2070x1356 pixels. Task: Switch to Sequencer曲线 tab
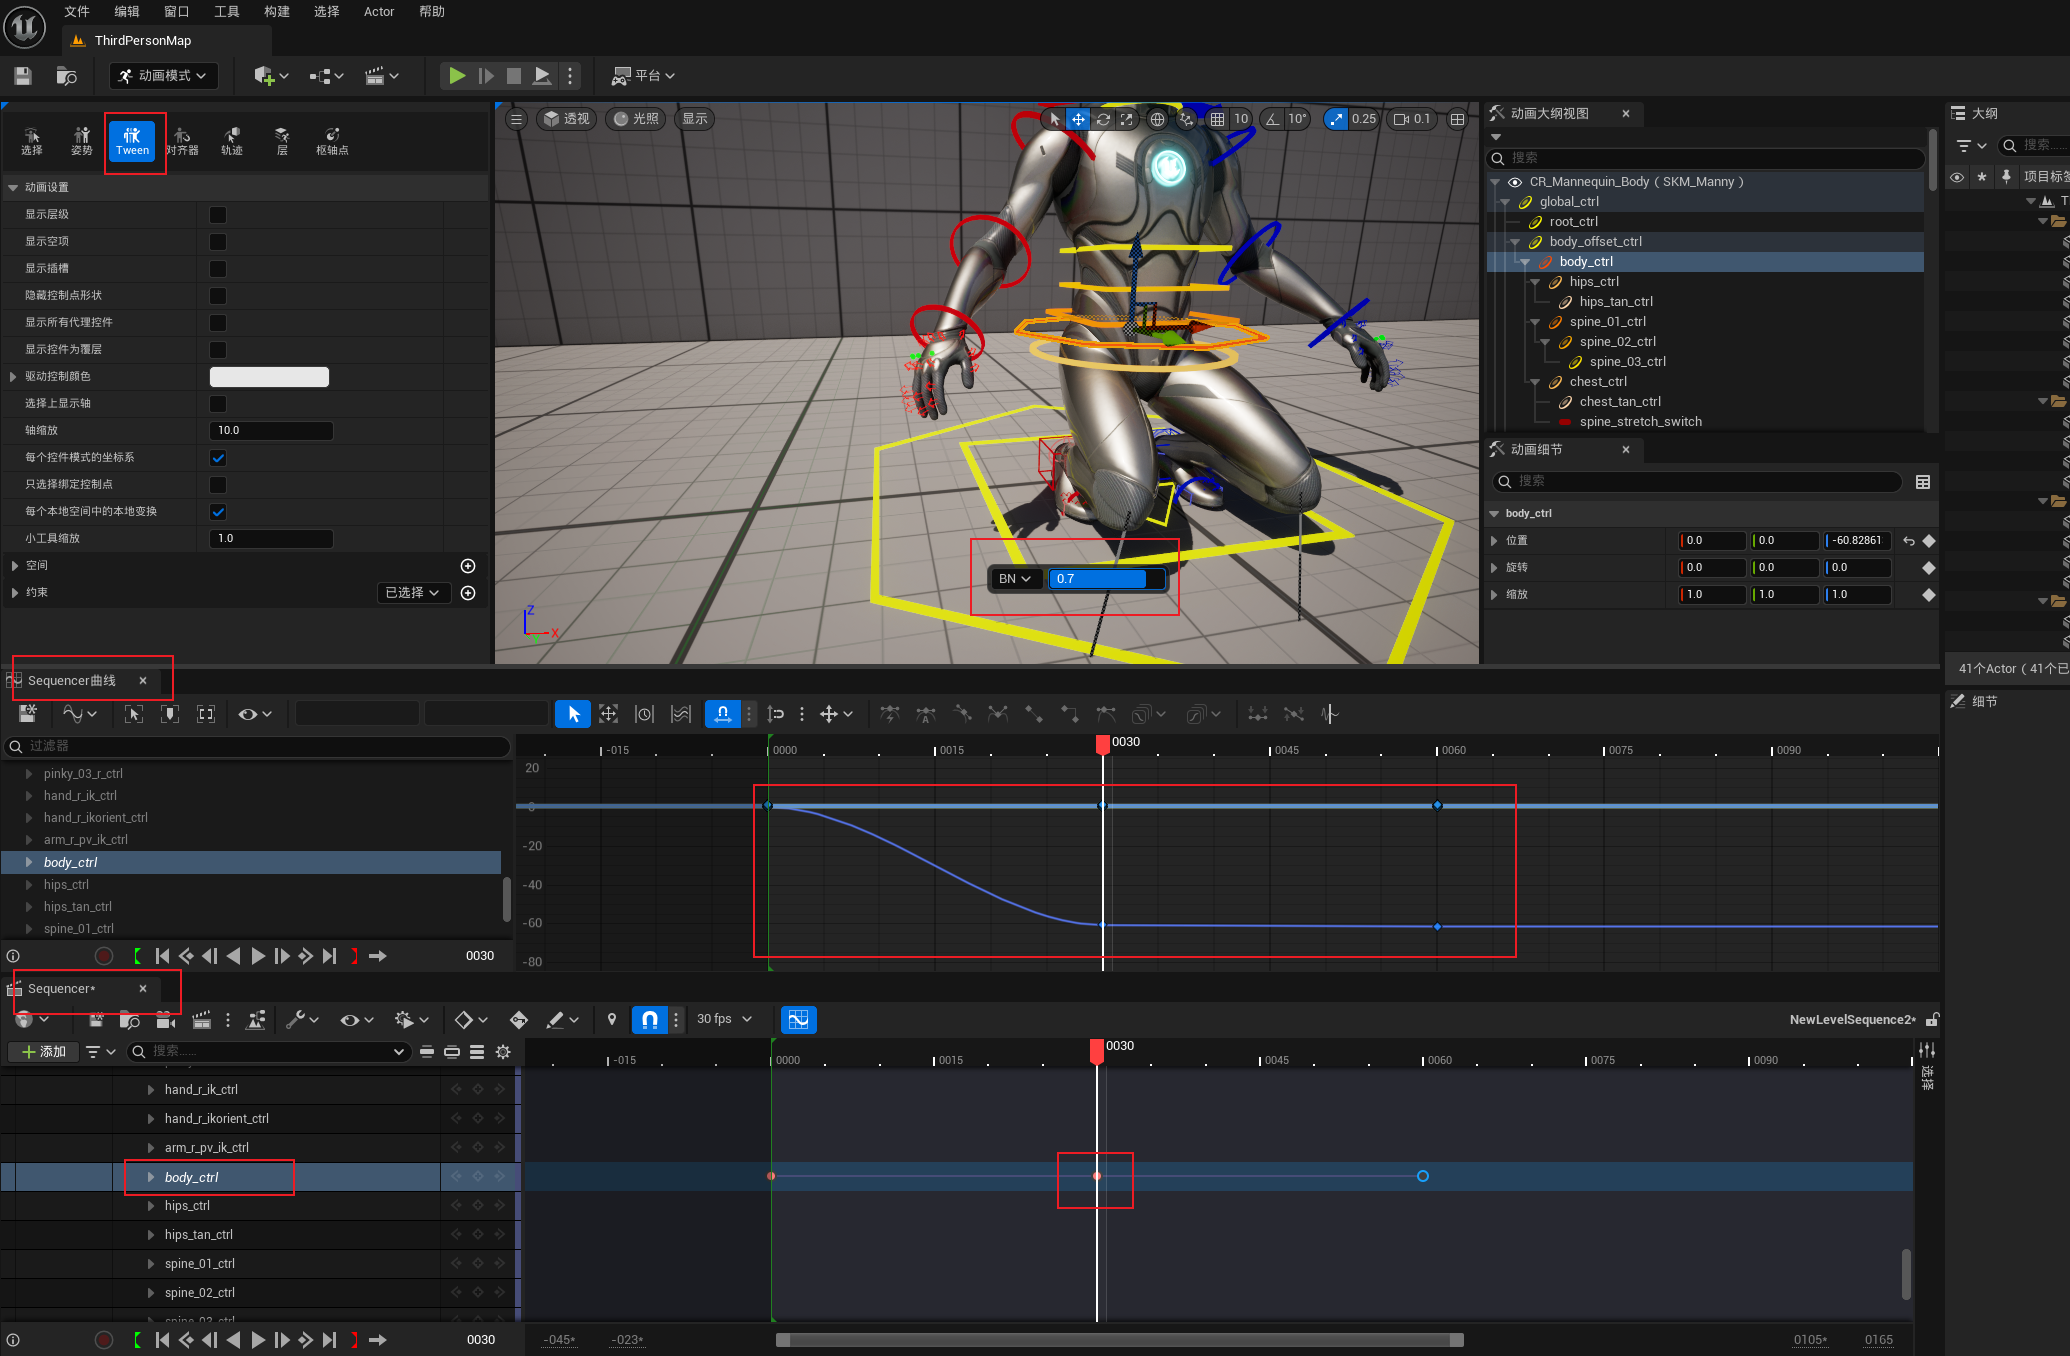click(x=72, y=681)
